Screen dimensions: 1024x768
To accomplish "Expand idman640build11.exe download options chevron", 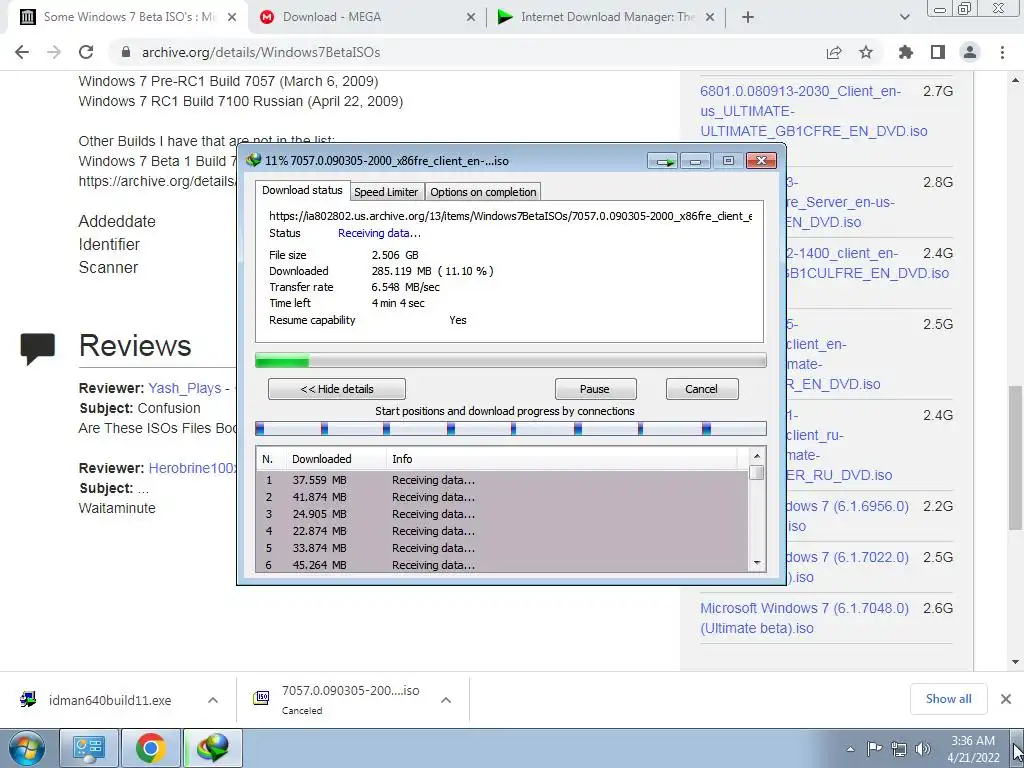I will pyautogui.click(x=213, y=700).
